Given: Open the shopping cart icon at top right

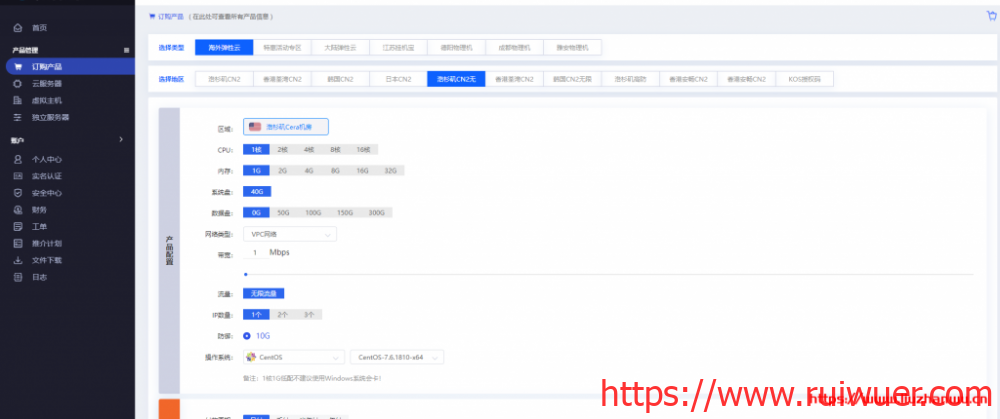Looking at the screenshot, I should [x=991, y=16].
